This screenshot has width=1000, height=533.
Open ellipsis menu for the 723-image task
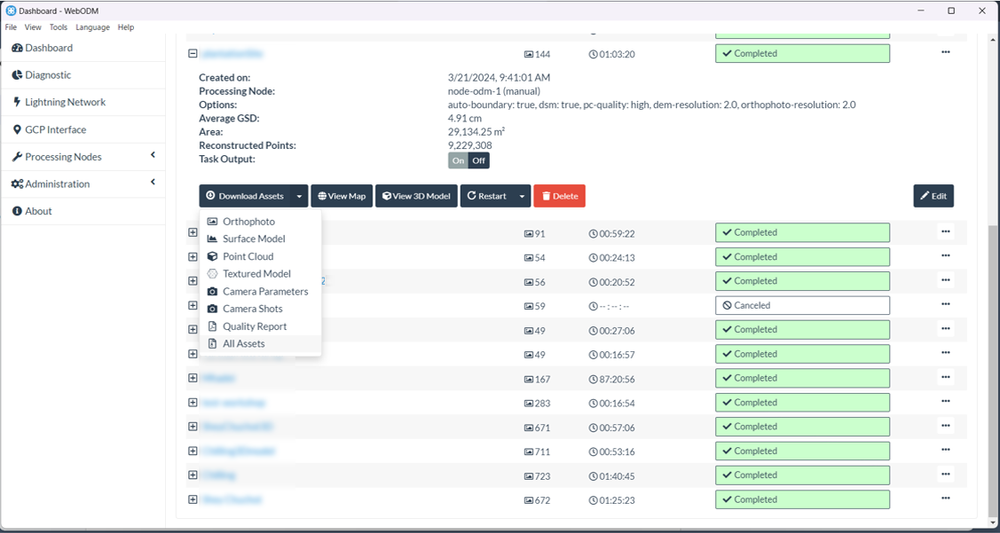(945, 474)
